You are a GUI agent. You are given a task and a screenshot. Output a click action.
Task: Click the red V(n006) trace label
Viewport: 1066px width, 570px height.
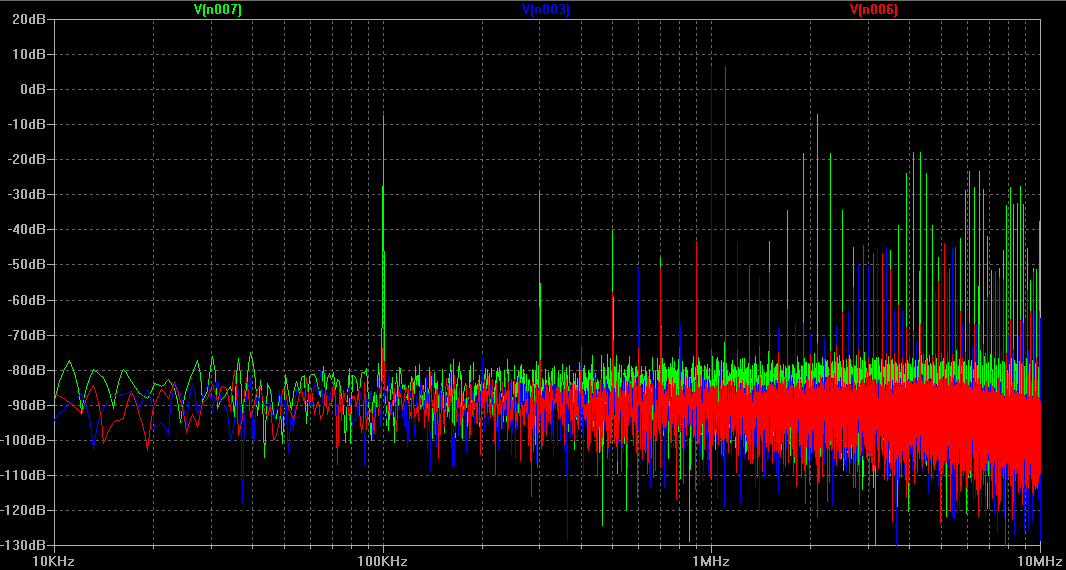(x=874, y=9)
